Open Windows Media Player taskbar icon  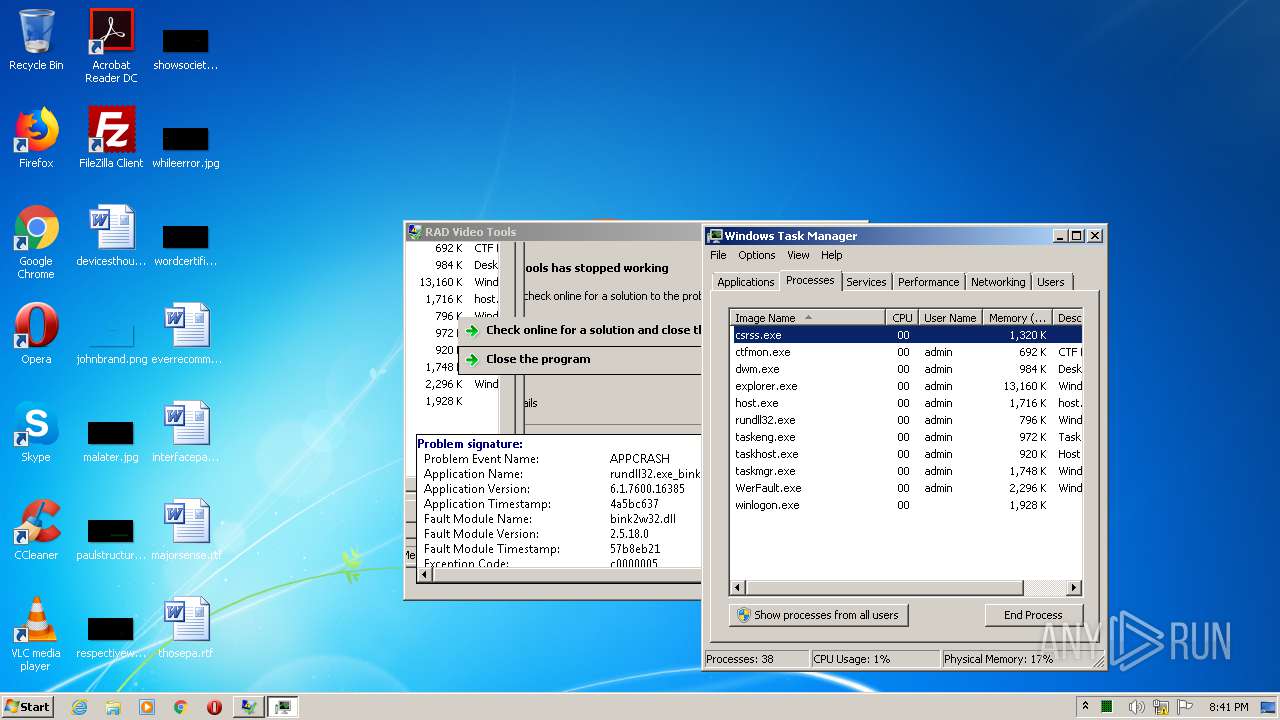coord(147,707)
